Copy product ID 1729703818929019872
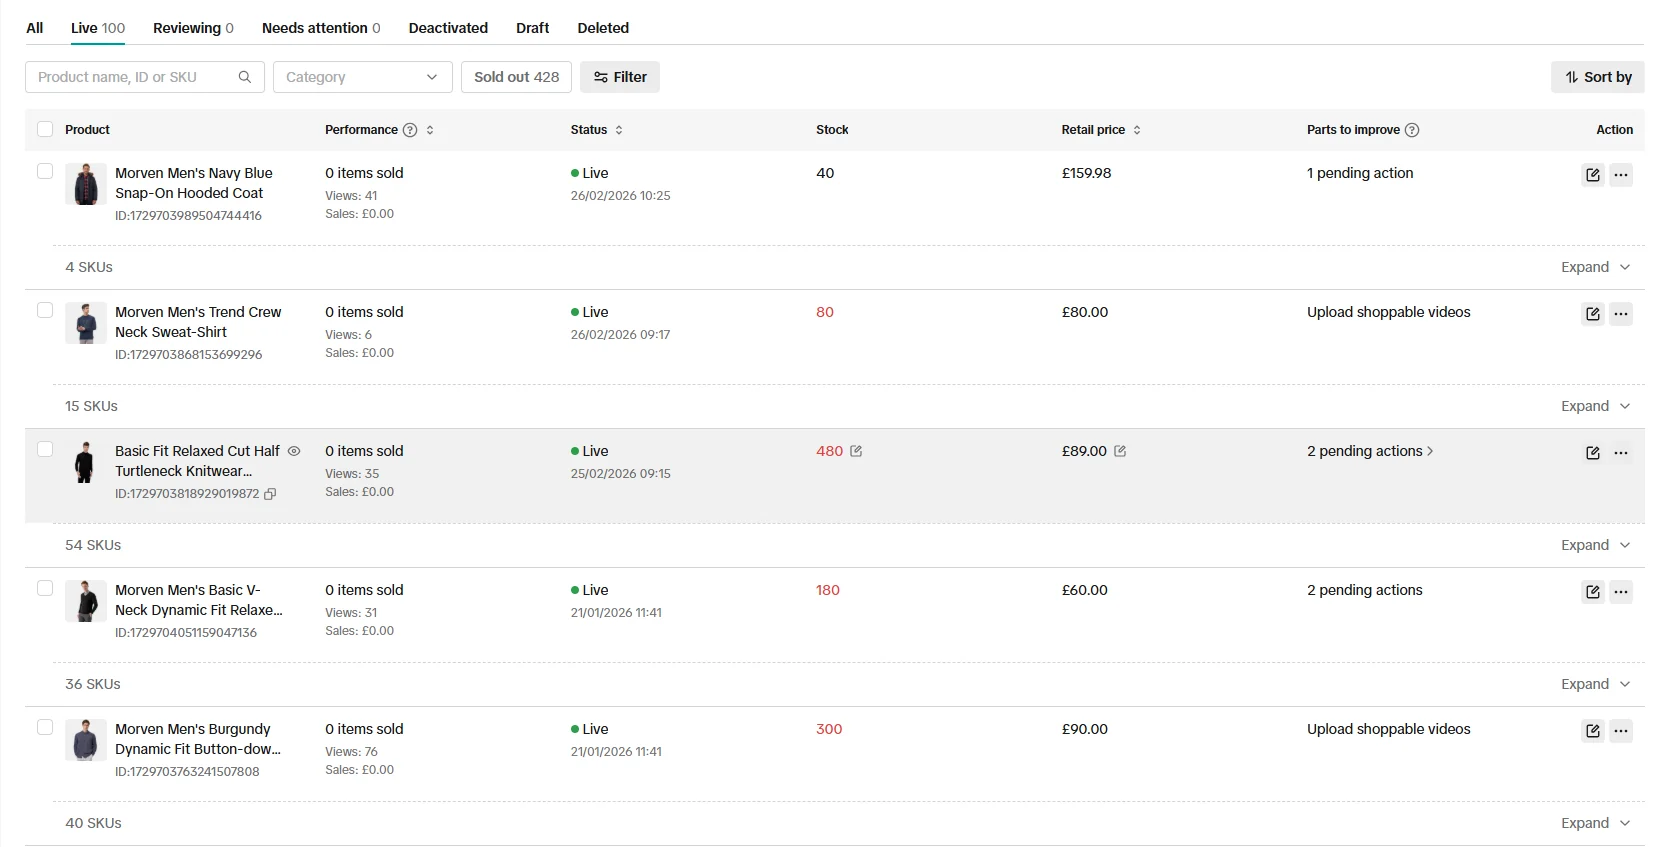 270,494
